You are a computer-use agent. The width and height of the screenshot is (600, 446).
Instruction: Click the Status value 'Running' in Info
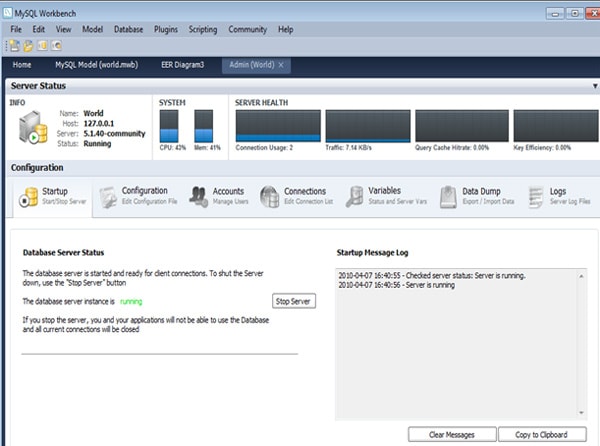(97, 144)
